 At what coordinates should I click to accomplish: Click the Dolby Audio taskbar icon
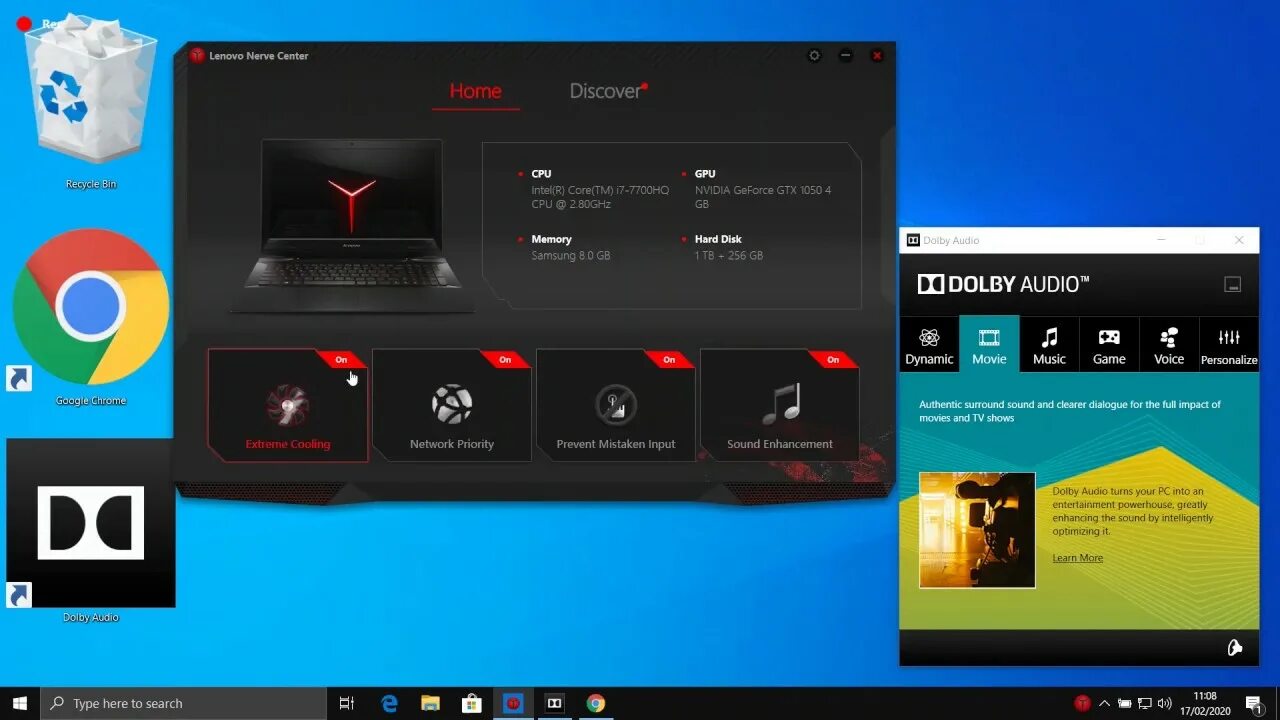click(554, 703)
